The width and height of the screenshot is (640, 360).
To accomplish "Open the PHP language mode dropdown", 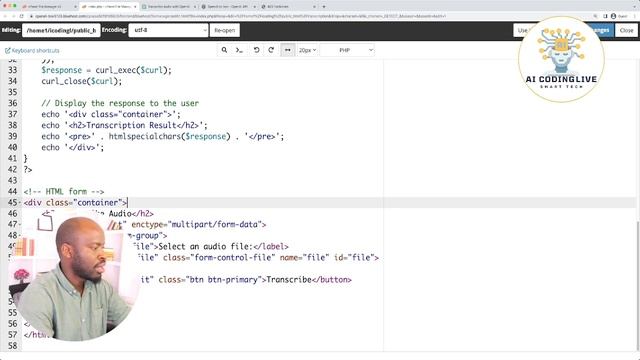I will pyautogui.click(x=347, y=50).
